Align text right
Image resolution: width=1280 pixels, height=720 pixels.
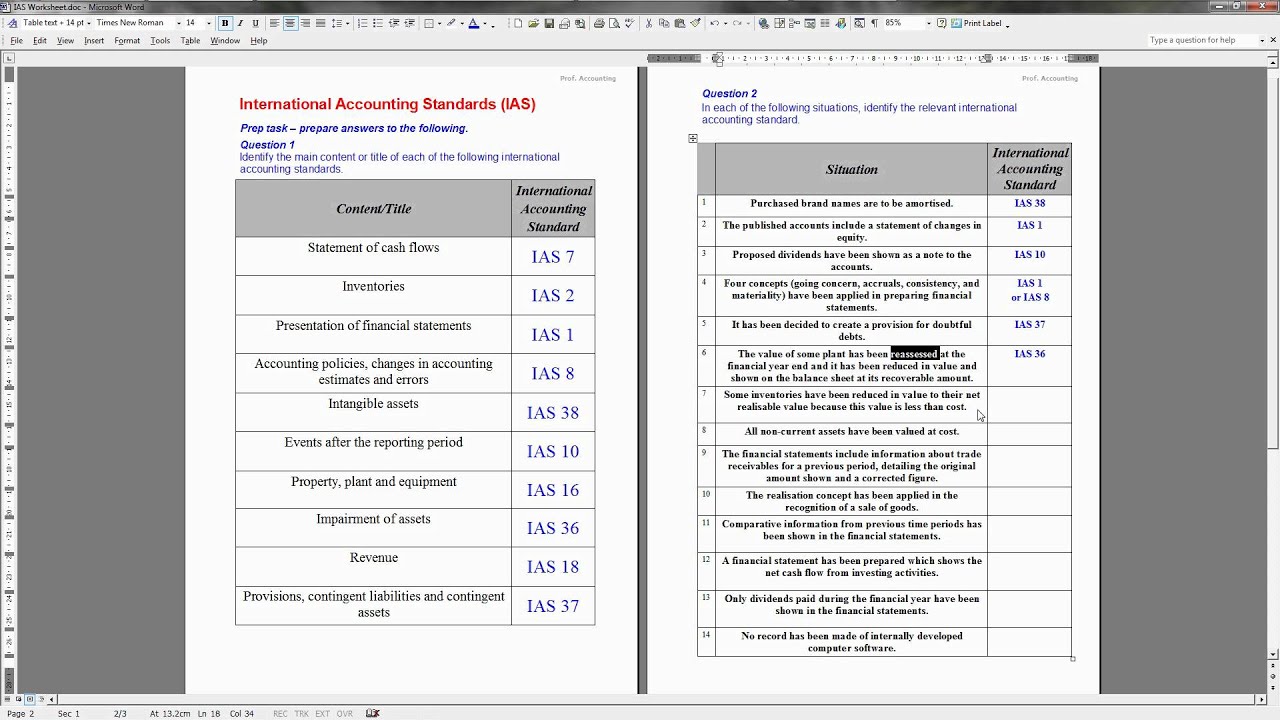click(305, 23)
